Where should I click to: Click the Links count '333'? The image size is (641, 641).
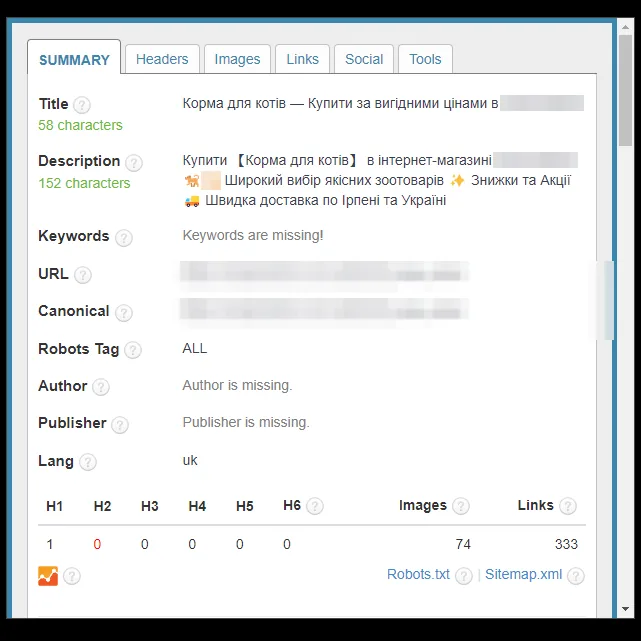coord(566,545)
